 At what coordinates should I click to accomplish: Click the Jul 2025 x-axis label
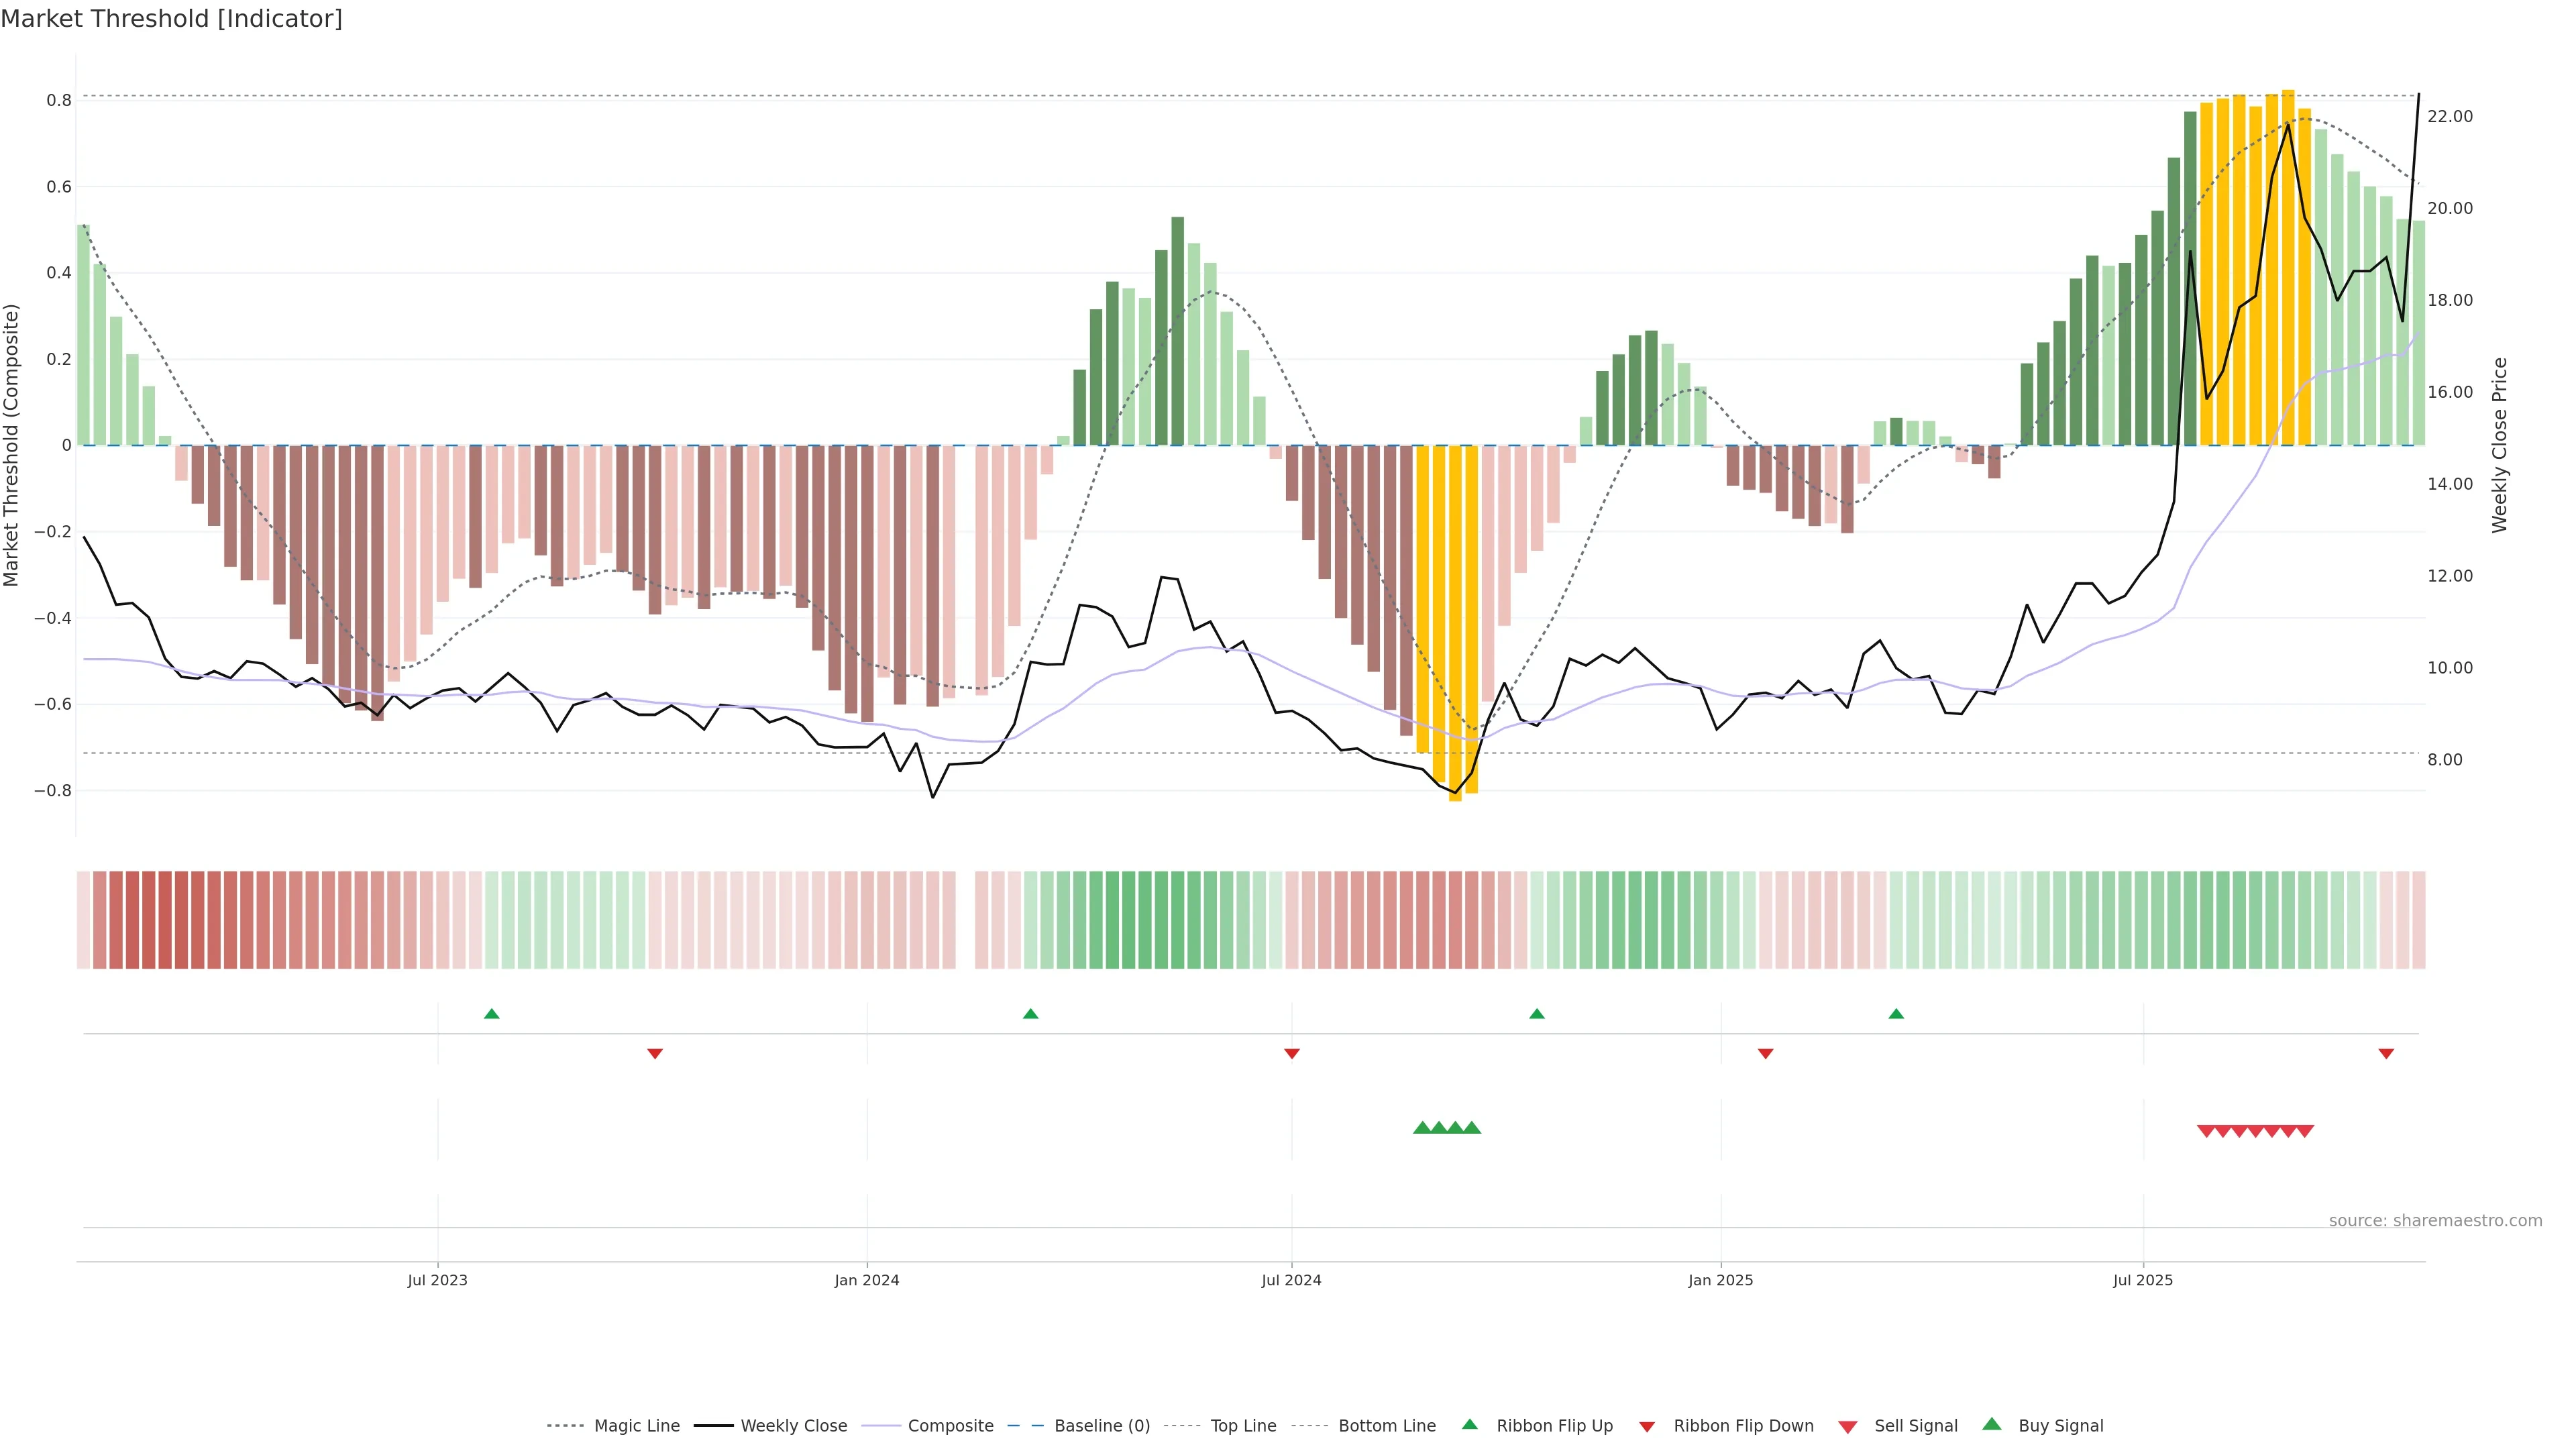click(x=2143, y=1280)
